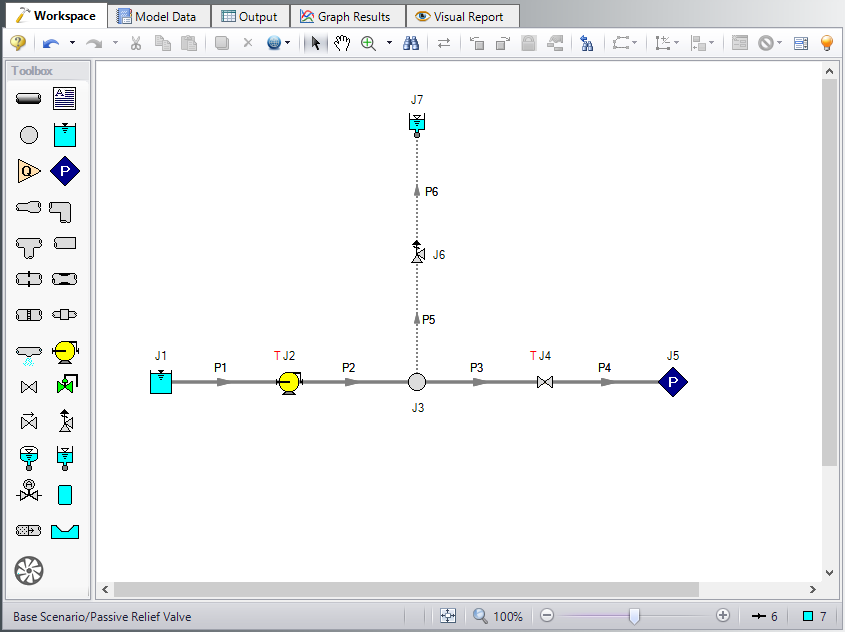
Task: Select the Pipe drawing tool
Action: (28, 98)
